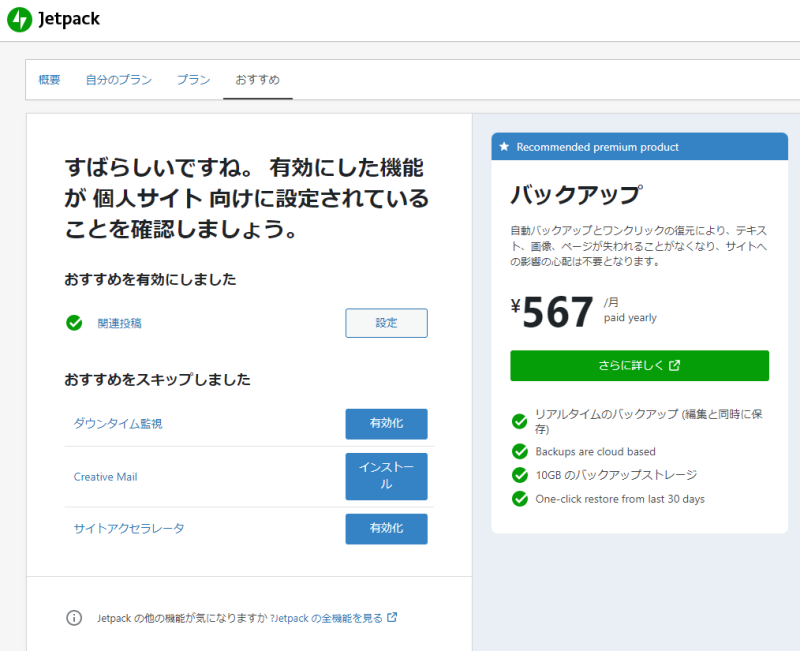This screenshot has height=651, width=800.
Task: Click the green さらに詳しく button
Action: pyautogui.click(x=639, y=366)
